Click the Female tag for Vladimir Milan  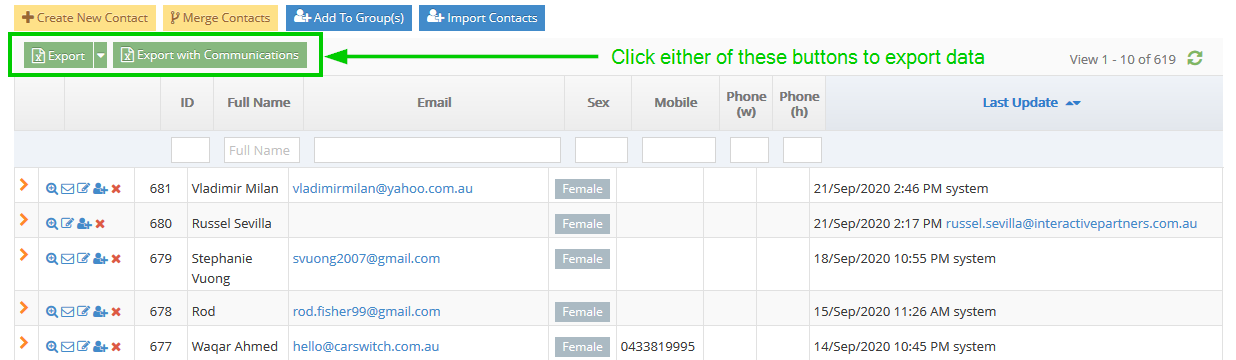click(582, 189)
